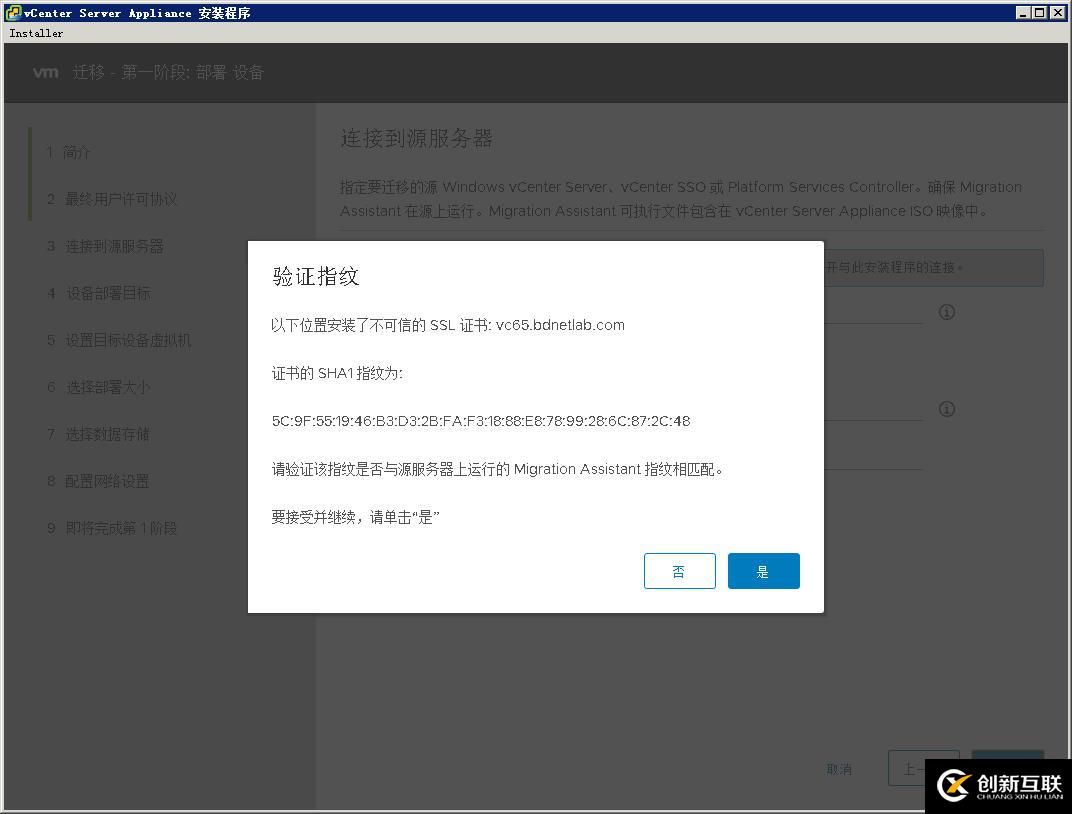Select step 8 配置网络设置
1072x814 pixels.
98,481
